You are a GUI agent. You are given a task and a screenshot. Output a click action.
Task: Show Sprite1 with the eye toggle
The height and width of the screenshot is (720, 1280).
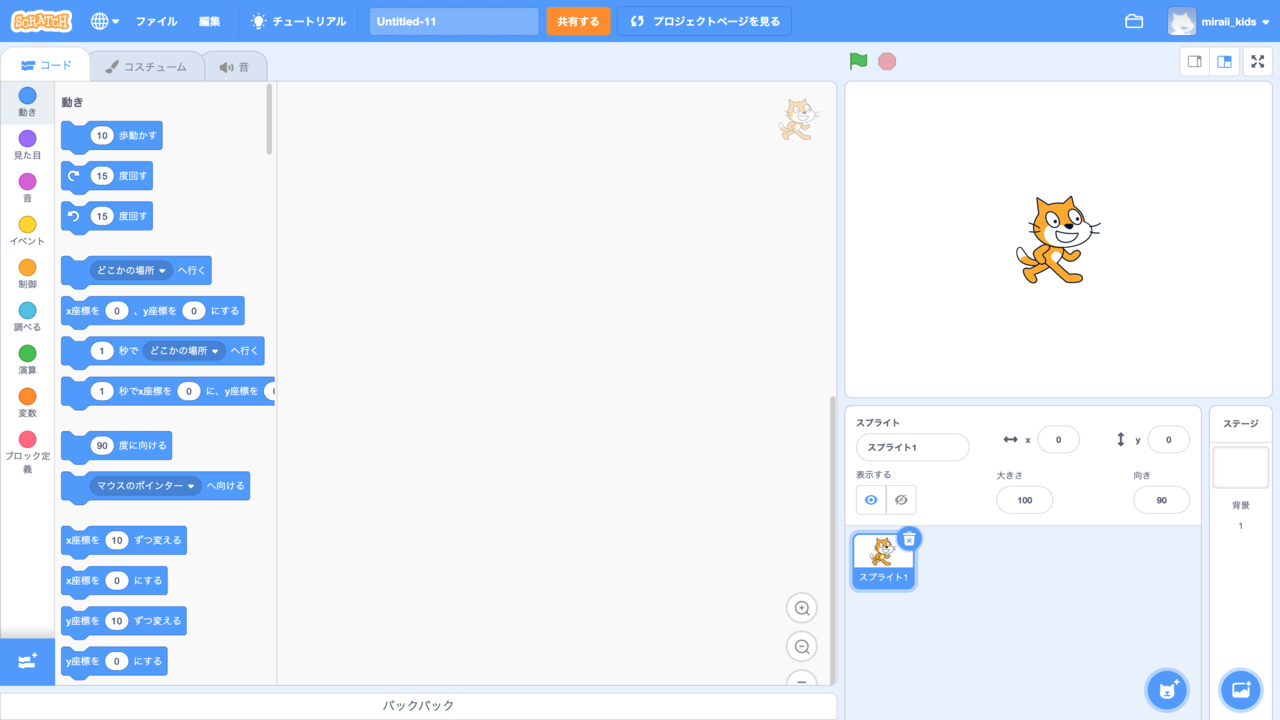point(869,499)
